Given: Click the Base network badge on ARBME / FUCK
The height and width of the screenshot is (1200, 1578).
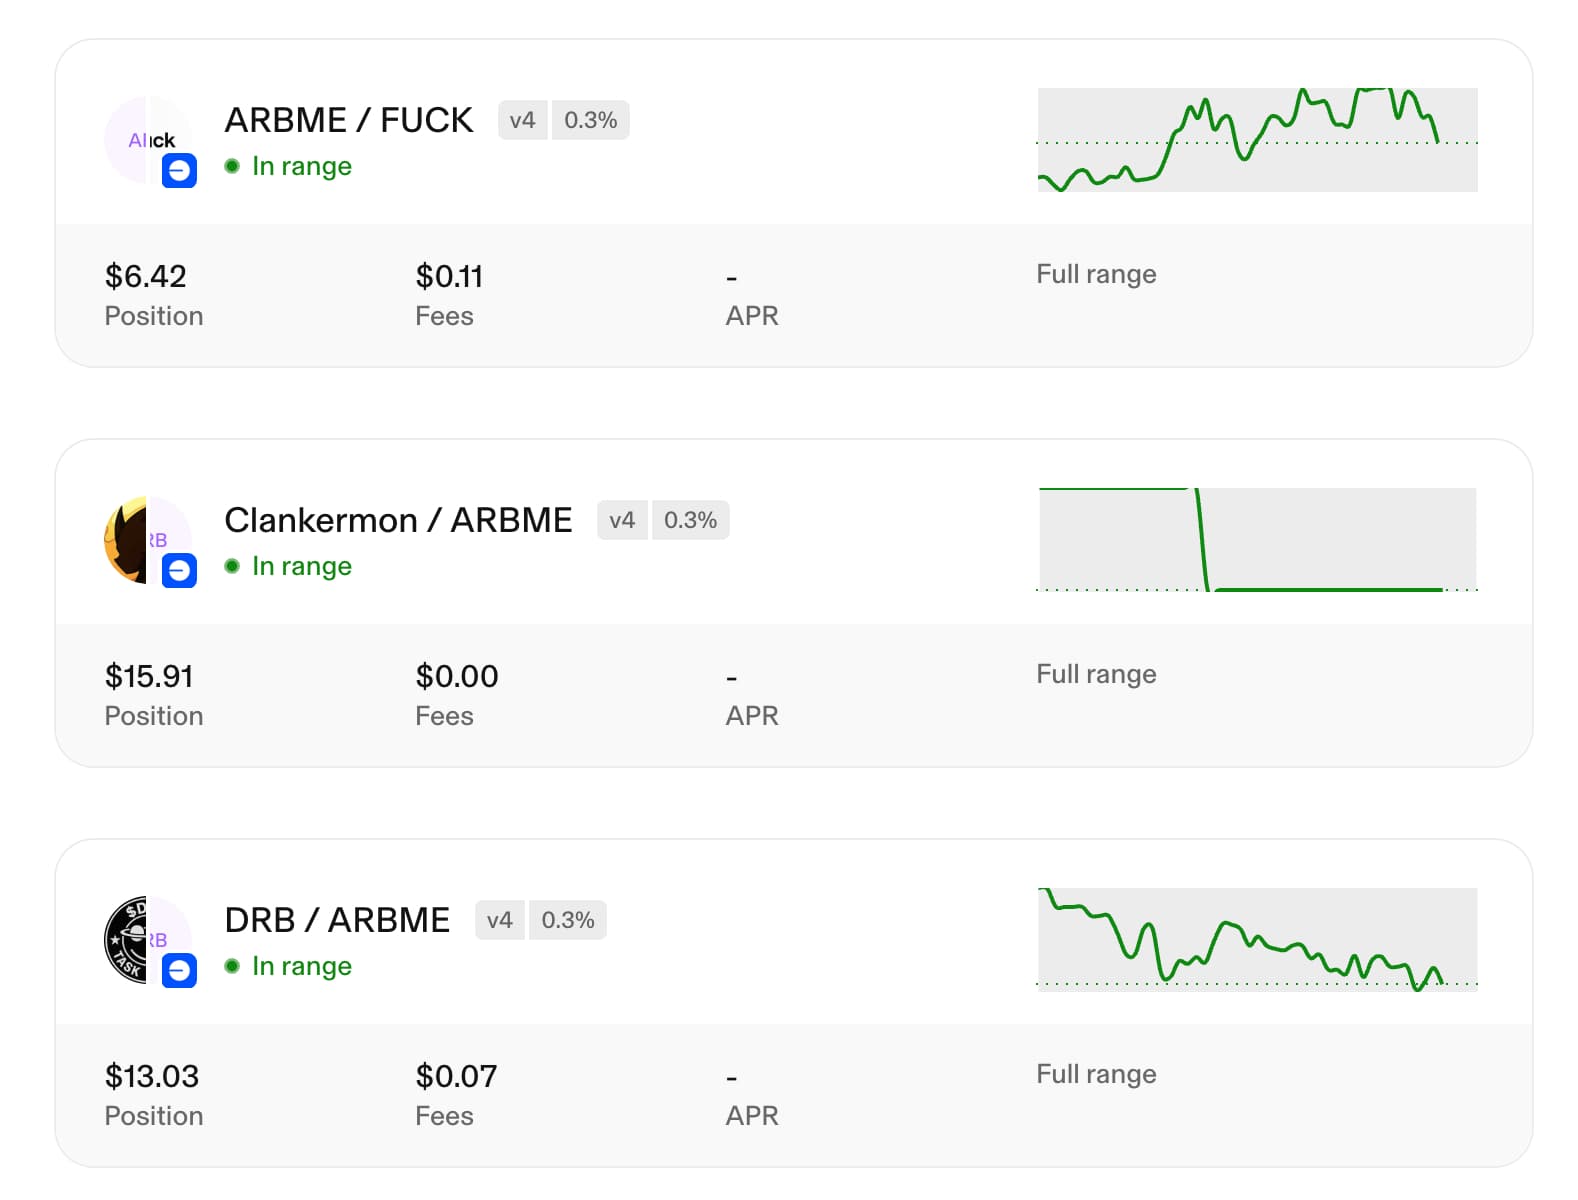Looking at the screenshot, I should pos(179,171).
